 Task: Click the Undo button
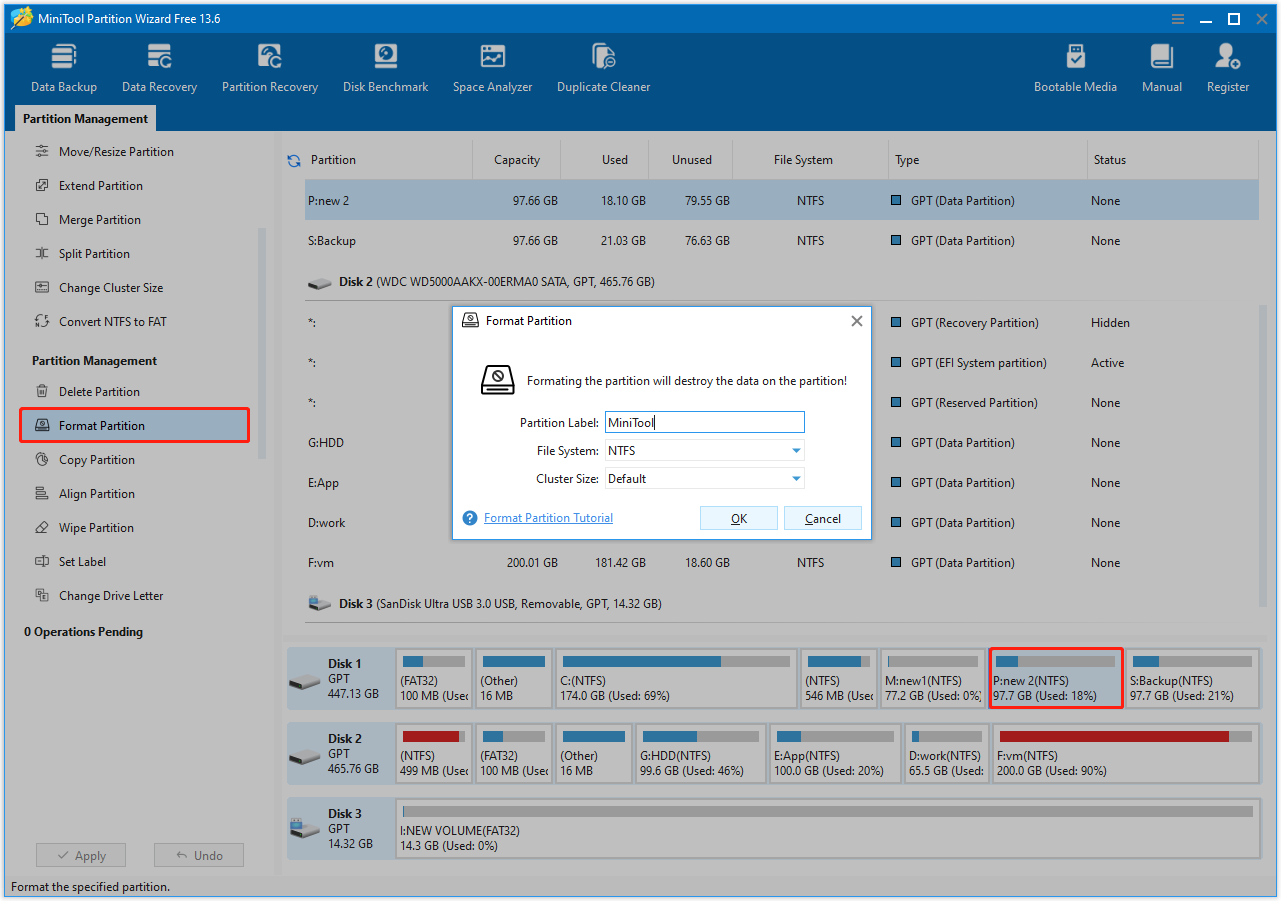tap(199, 856)
